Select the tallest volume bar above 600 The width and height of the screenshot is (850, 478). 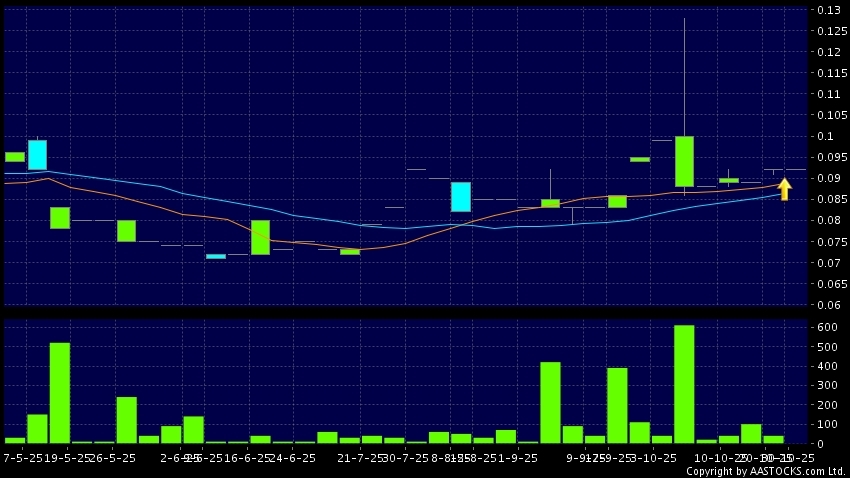pyautogui.click(x=684, y=383)
